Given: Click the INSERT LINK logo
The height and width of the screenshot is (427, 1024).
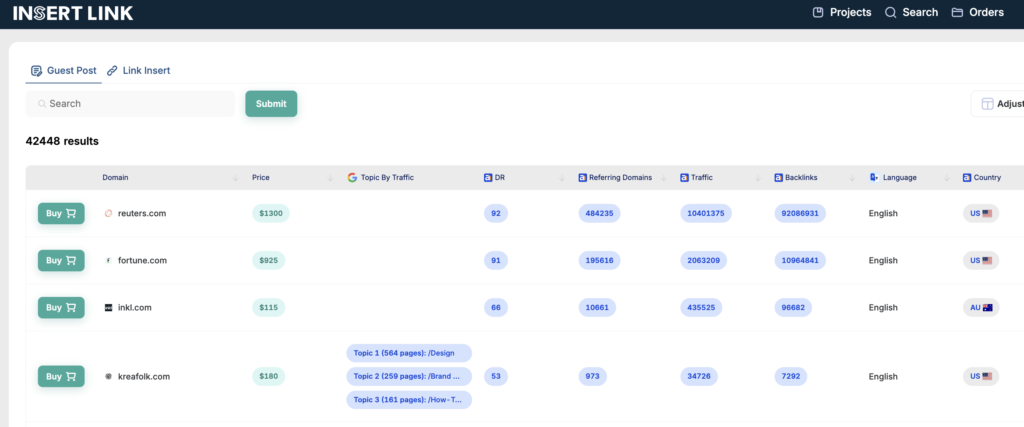Looking at the screenshot, I should tap(73, 13).
